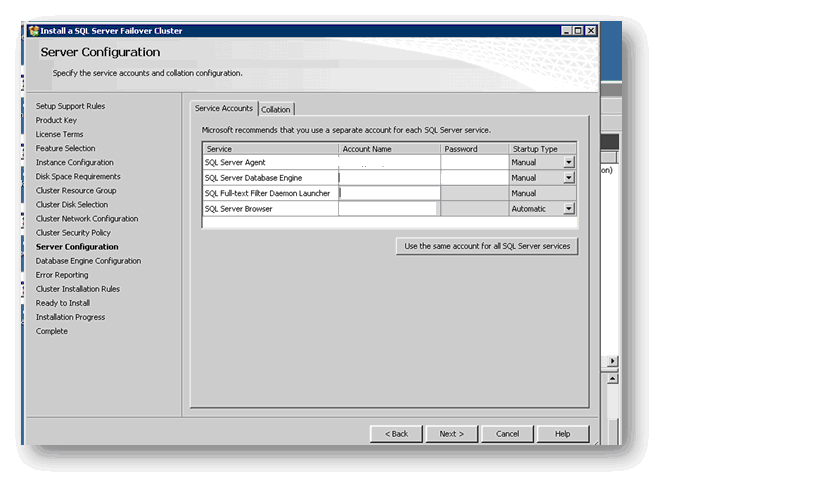819x487 pixels.
Task: Click the Password column header
Action: point(474,149)
